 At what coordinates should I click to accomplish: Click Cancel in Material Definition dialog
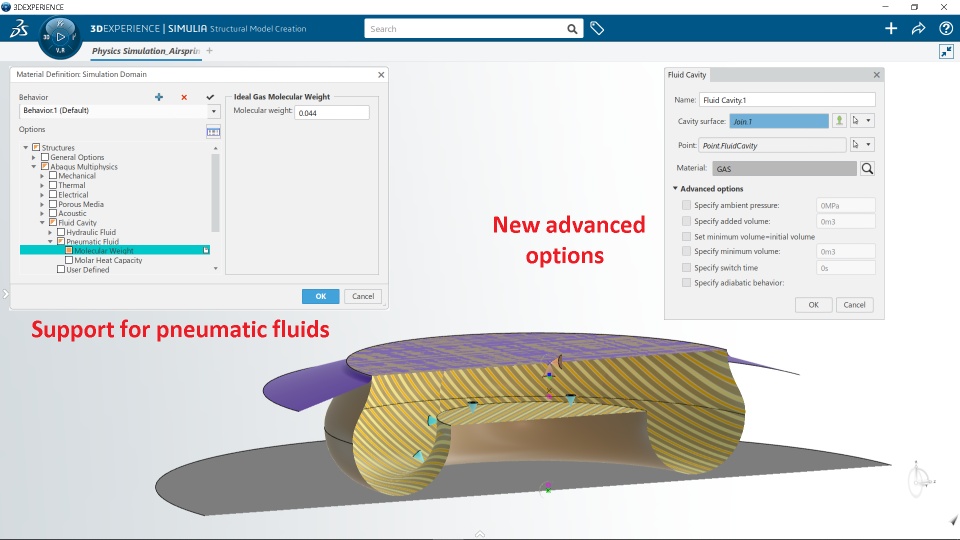363,296
